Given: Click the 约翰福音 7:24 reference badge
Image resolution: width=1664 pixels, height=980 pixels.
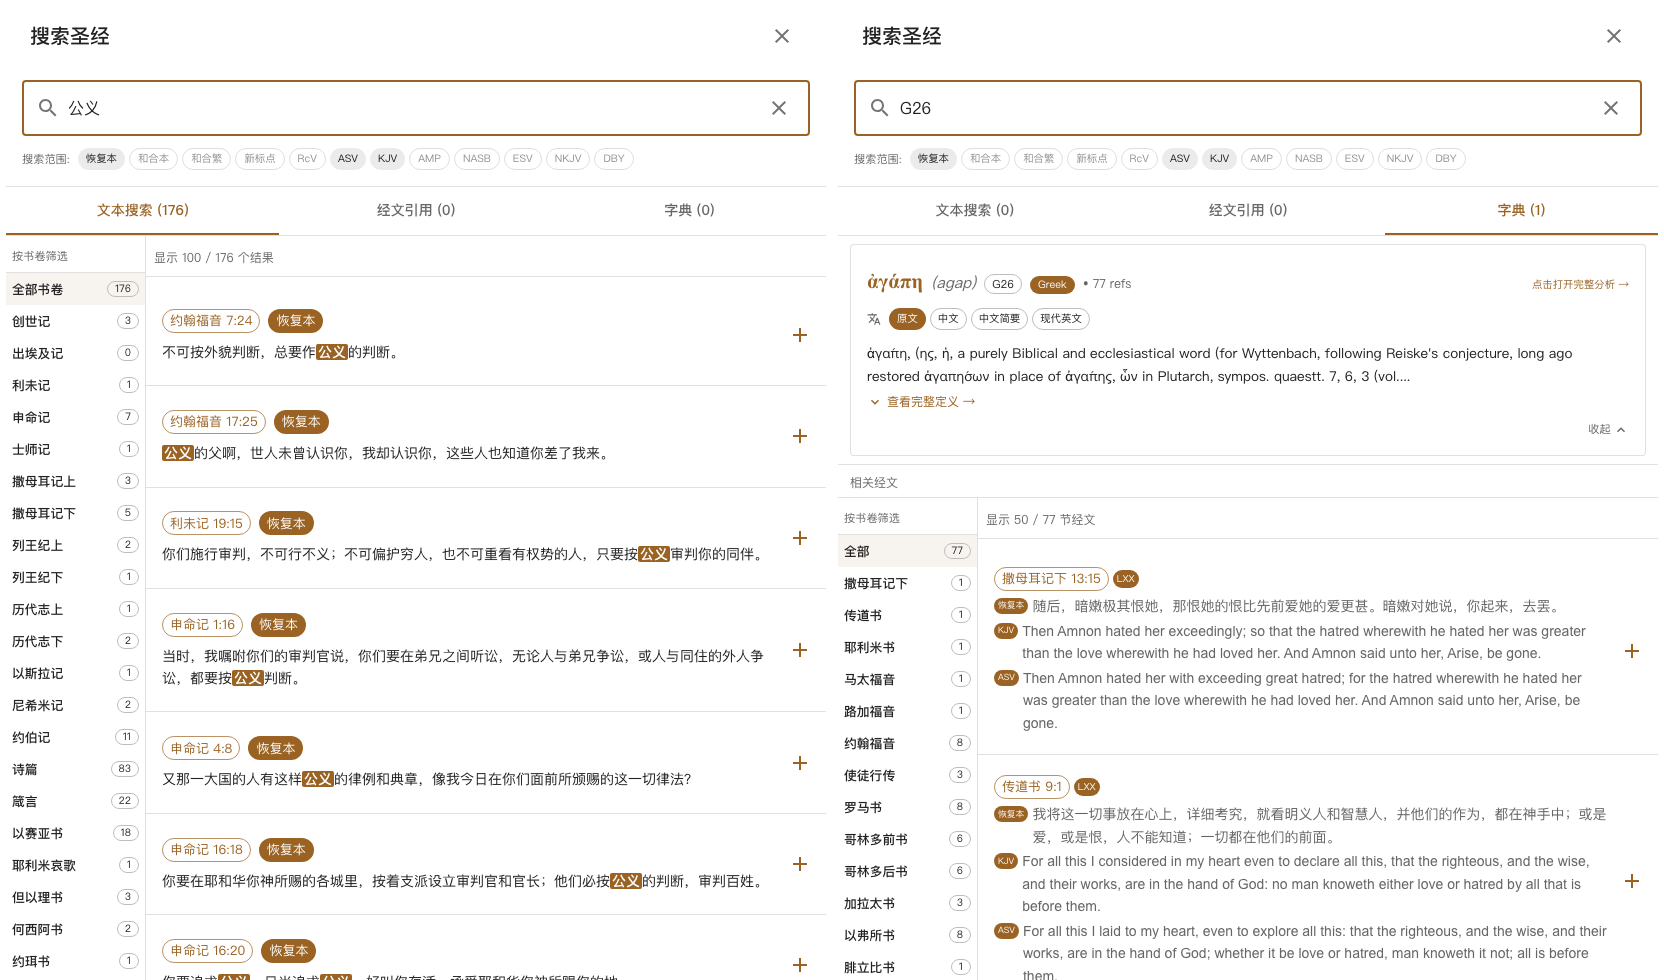Looking at the screenshot, I should pyautogui.click(x=211, y=321).
